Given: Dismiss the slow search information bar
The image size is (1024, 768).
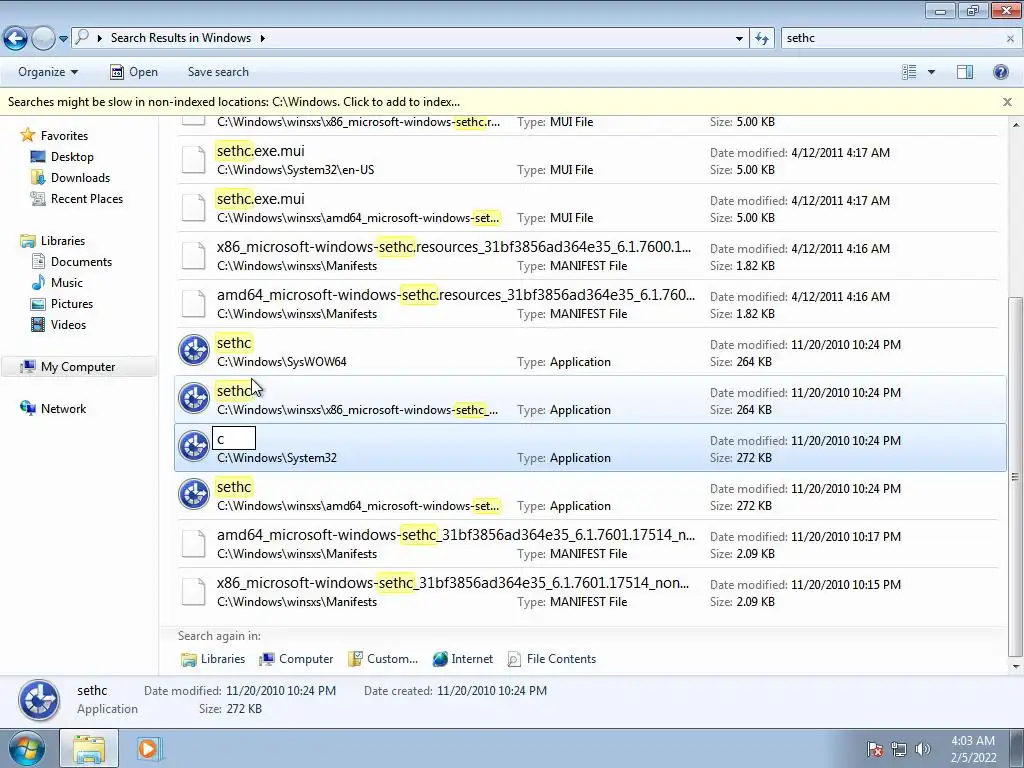Looking at the screenshot, I should tap(1007, 102).
